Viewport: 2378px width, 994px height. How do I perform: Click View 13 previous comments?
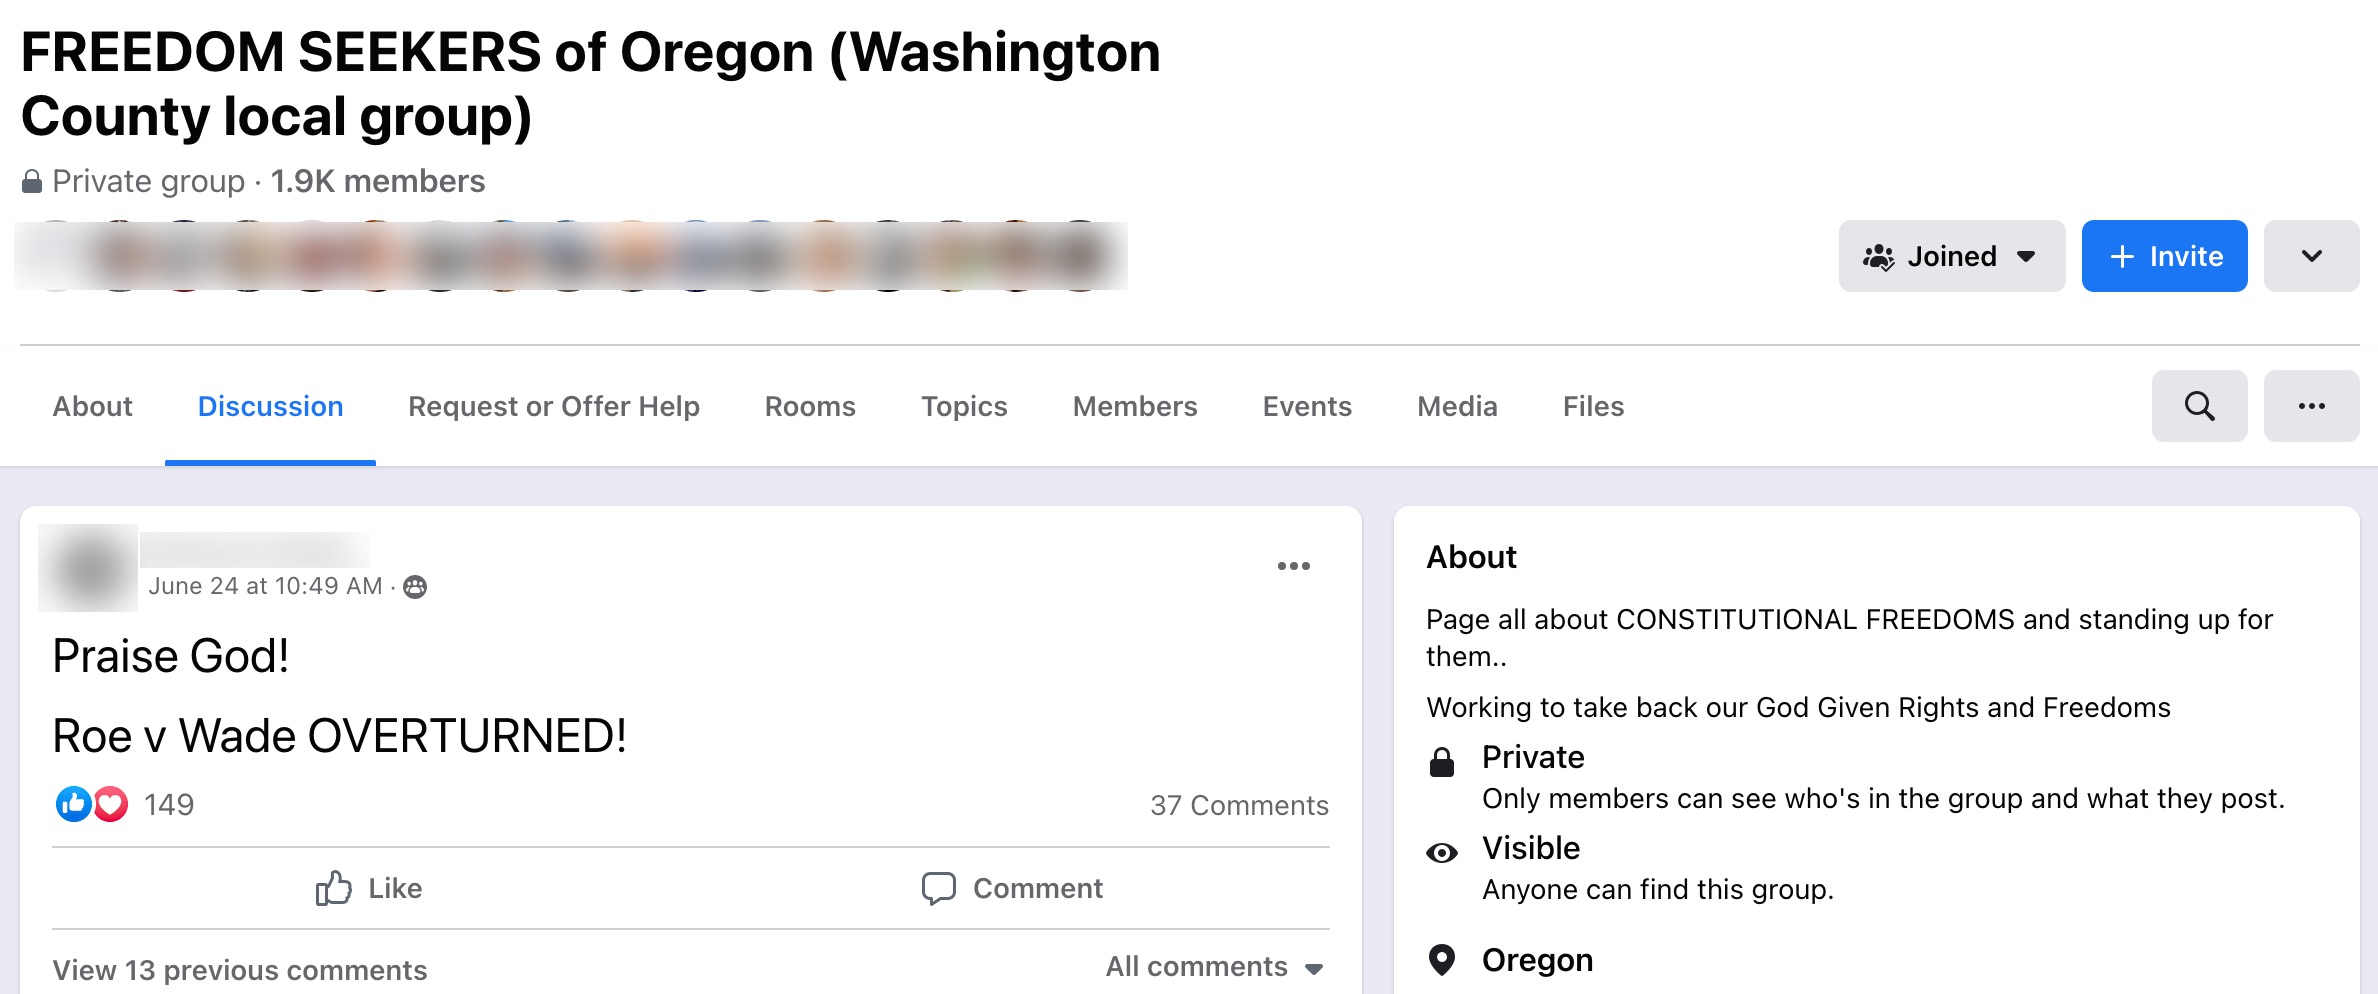(x=239, y=968)
